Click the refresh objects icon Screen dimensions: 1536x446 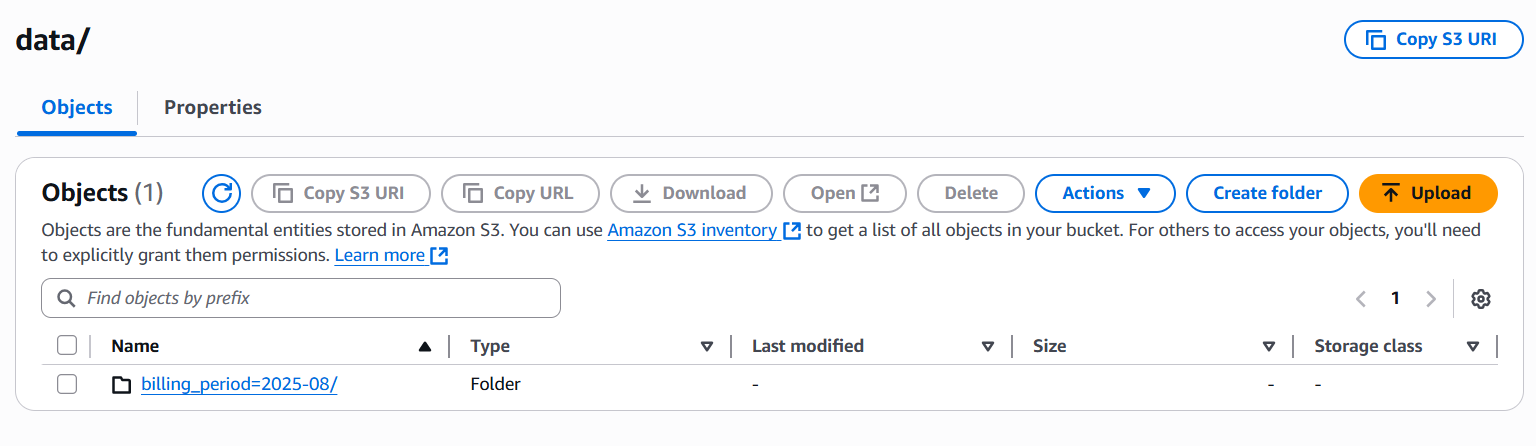pos(222,193)
